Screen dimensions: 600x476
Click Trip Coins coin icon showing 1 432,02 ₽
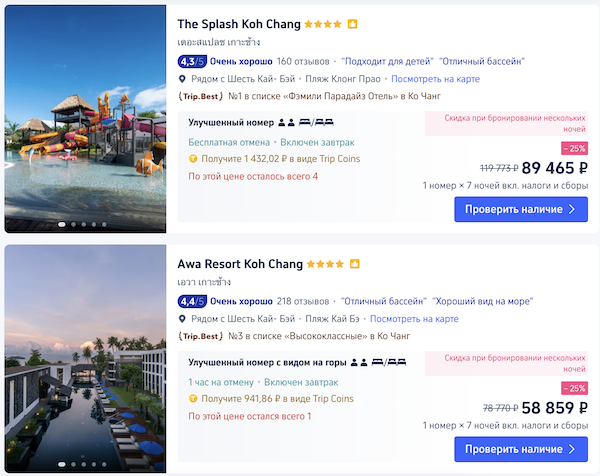pos(193,159)
